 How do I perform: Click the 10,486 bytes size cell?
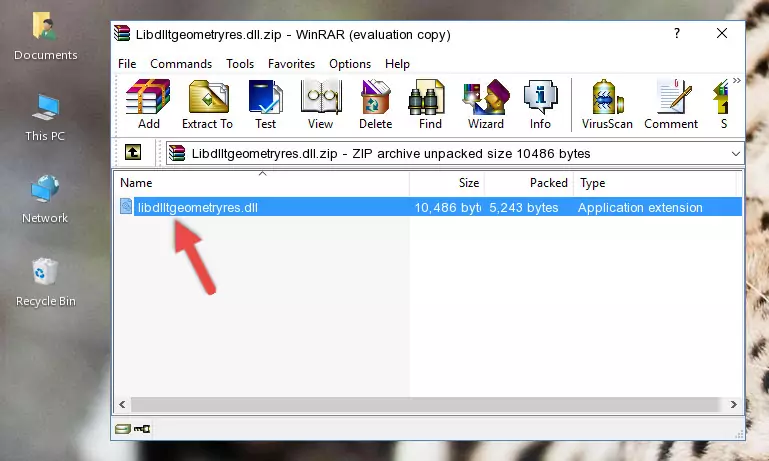(x=447, y=207)
